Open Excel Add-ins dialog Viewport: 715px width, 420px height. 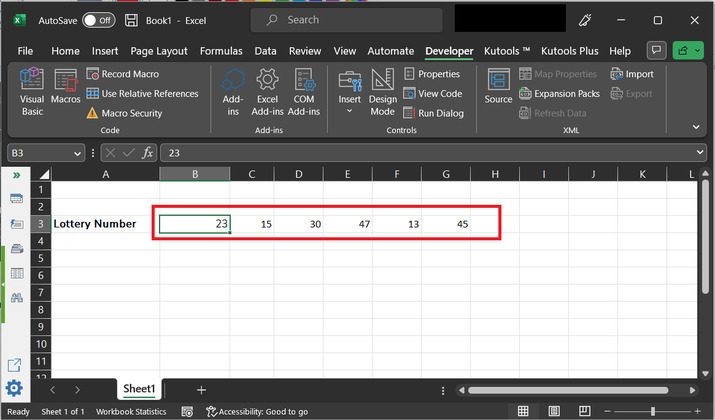[267, 92]
